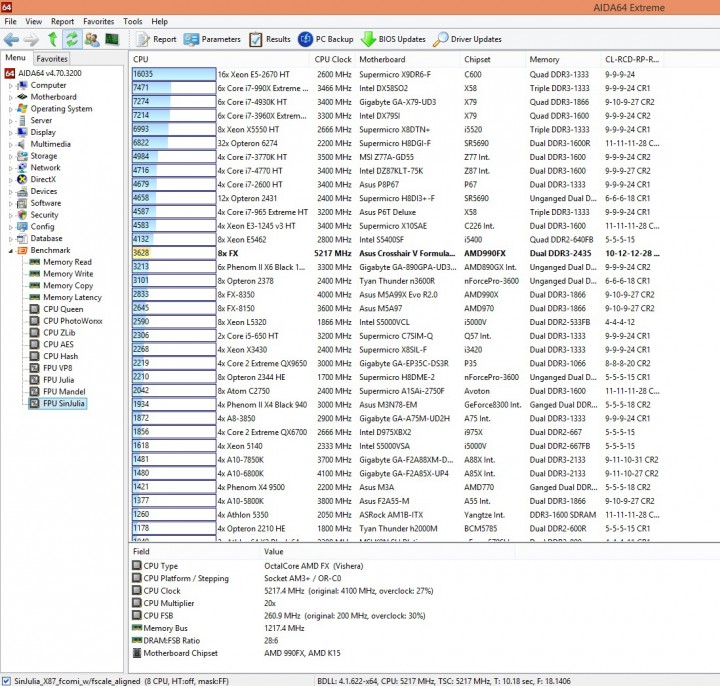Open the Favorites menu

pyautogui.click(x=99, y=22)
